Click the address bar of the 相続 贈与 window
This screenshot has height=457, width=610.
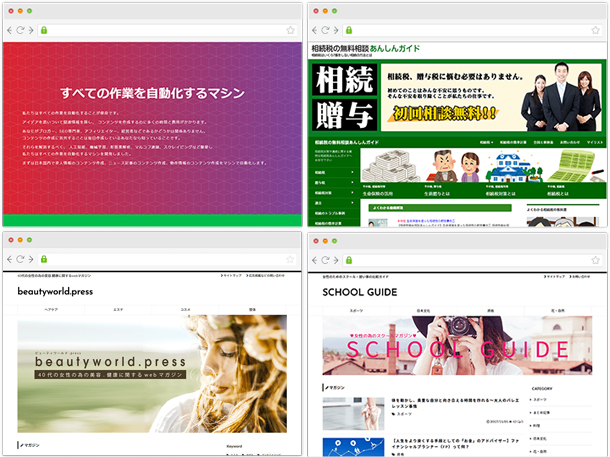(x=472, y=30)
